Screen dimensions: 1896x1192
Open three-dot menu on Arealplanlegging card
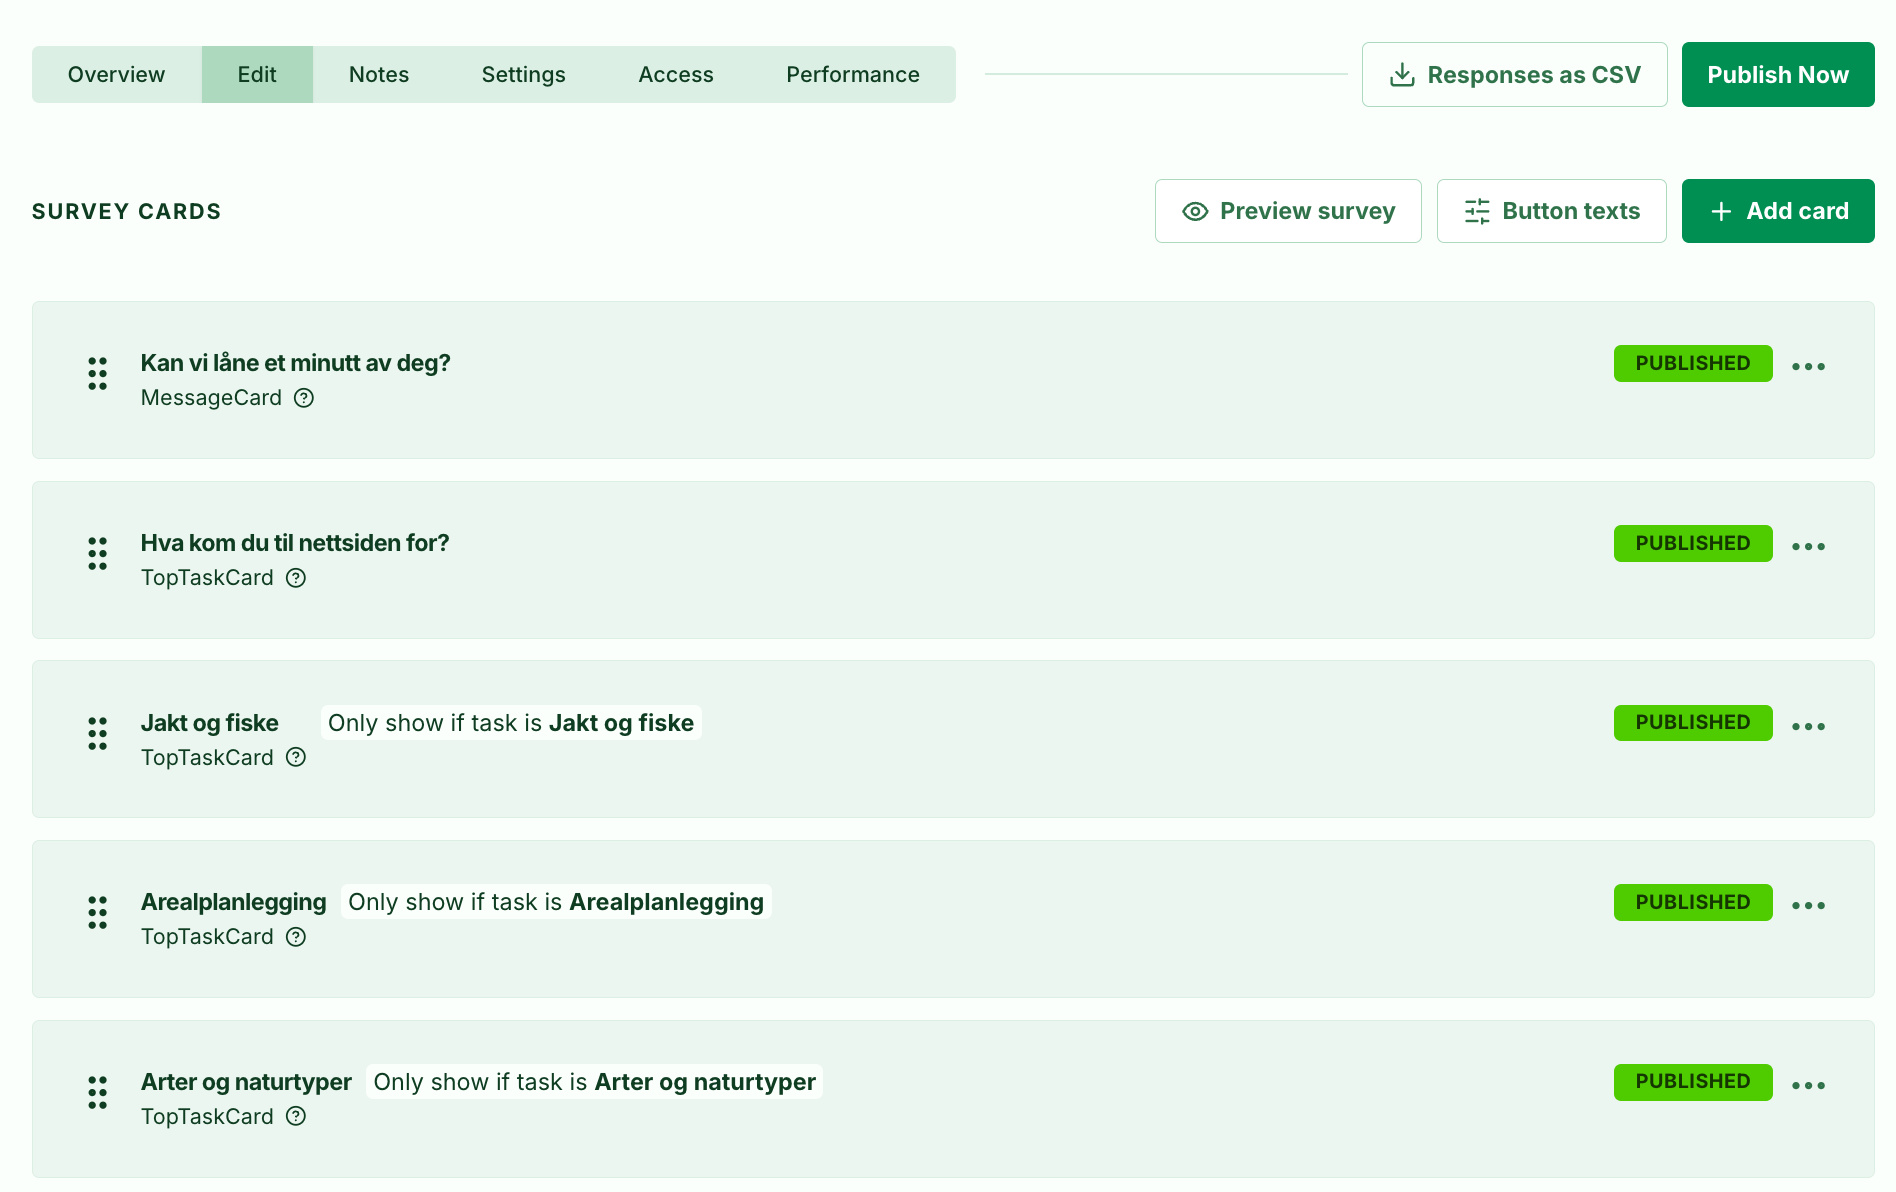coord(1808,905)
